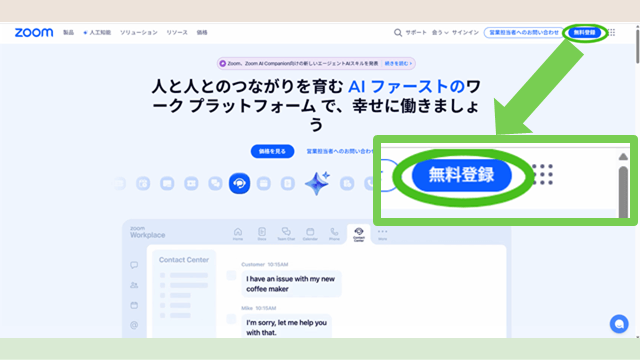Click message 'I have an issue with my new coffee maker'
This screenshot has height=360, width=640.
click(291, 284)
